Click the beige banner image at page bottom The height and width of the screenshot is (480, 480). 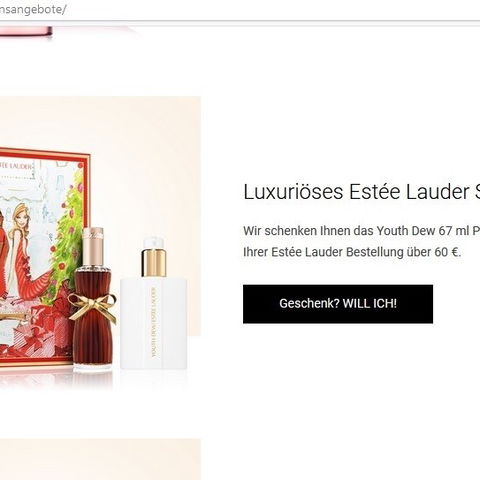click(x=100, y=459)
